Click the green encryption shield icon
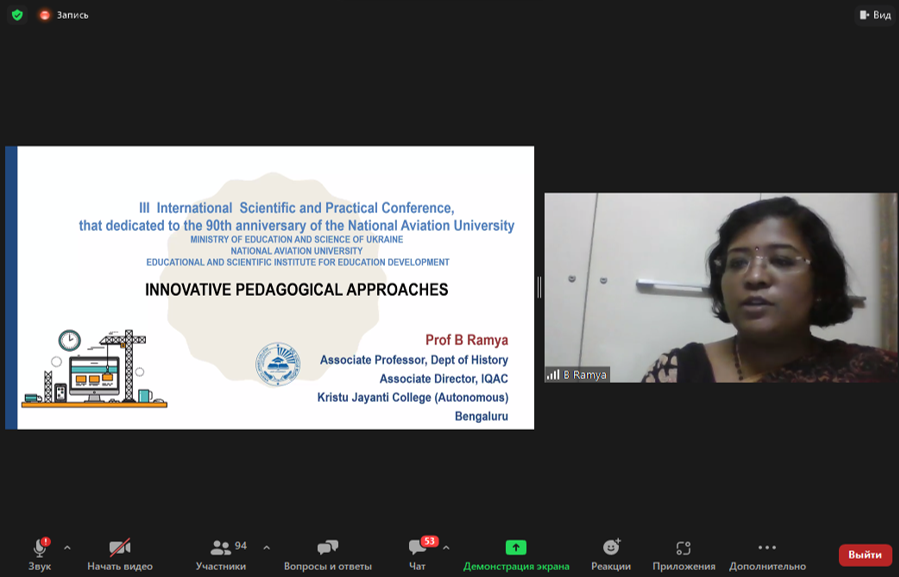This screenshot has width=899, height=577. [17, 15]
